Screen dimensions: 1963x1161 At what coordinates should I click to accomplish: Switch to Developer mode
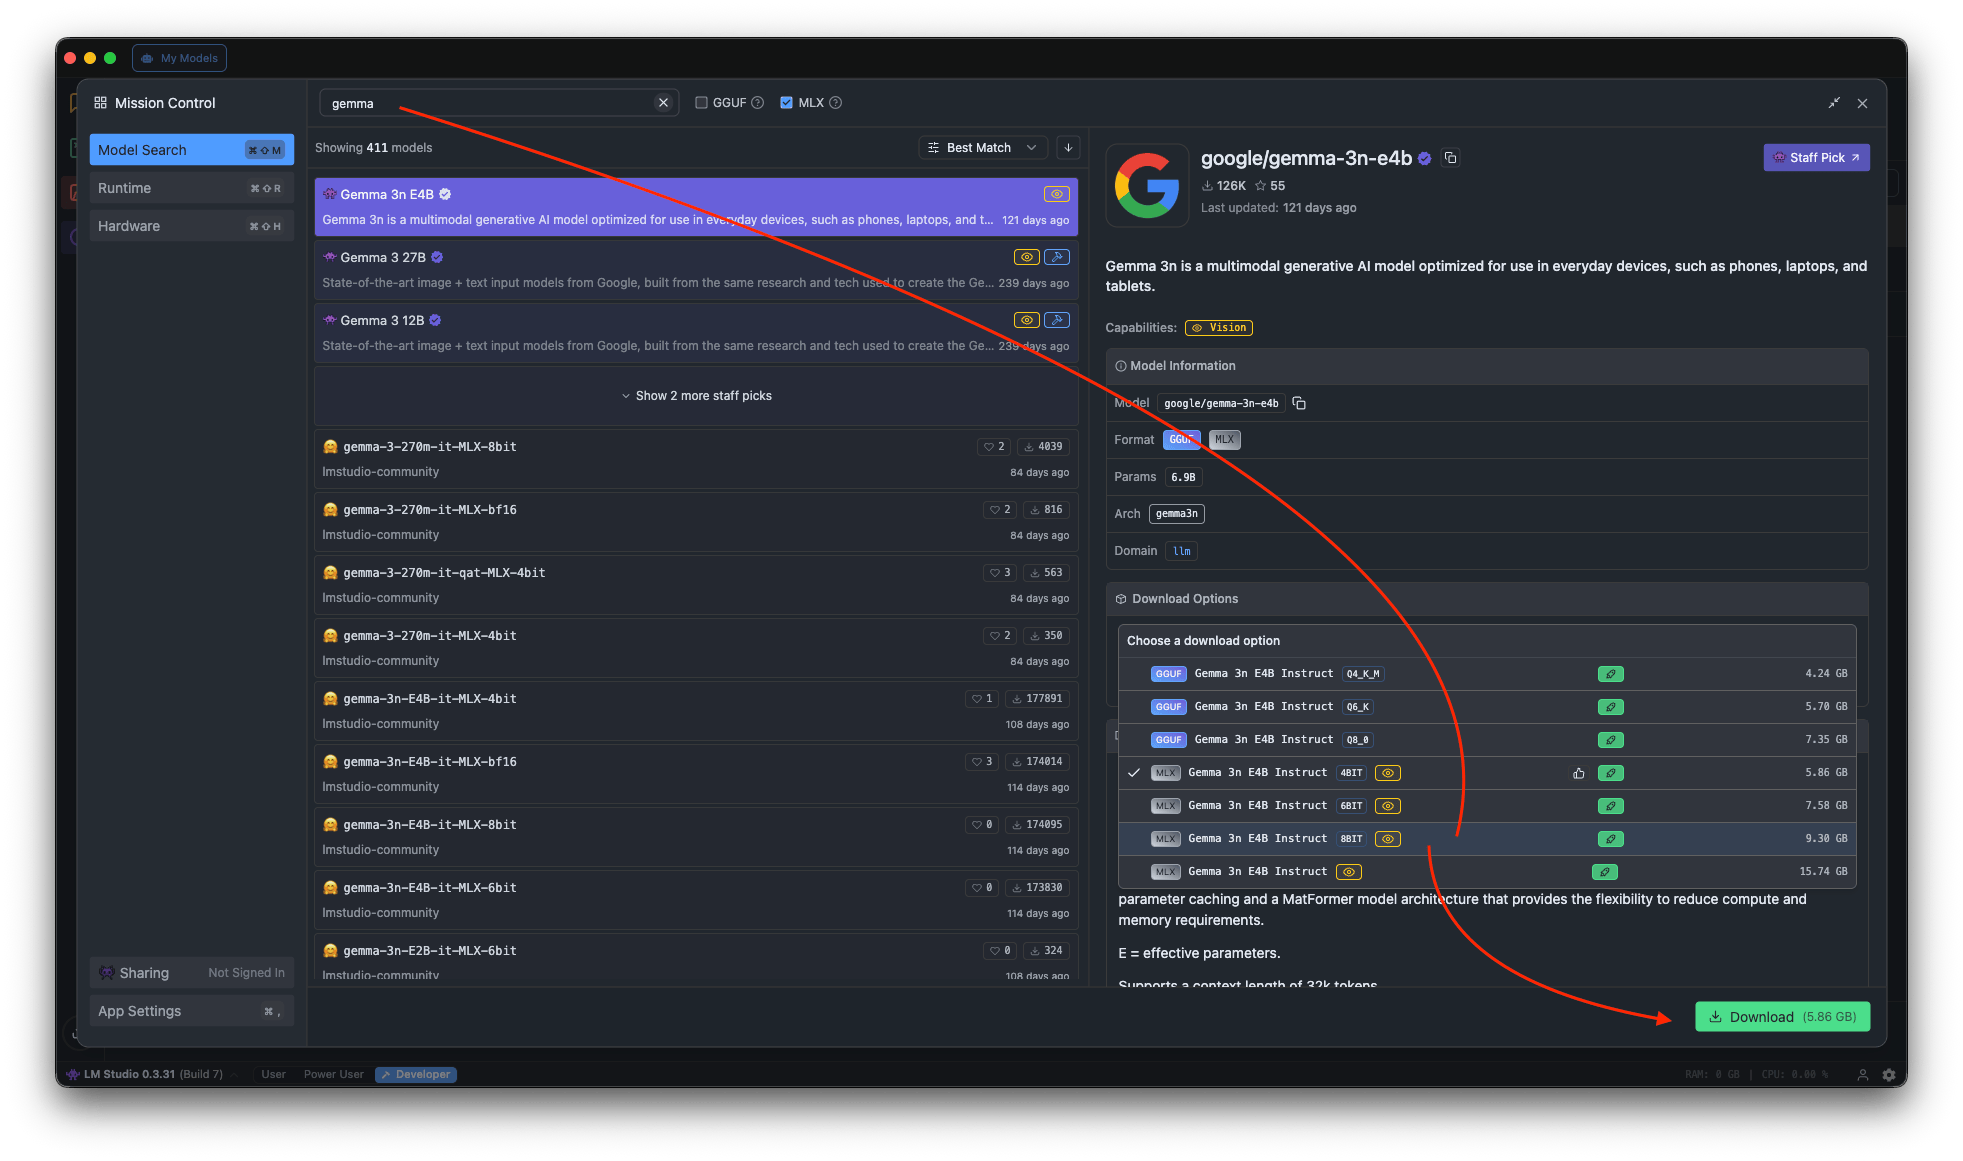click(x=416, y=1075)
